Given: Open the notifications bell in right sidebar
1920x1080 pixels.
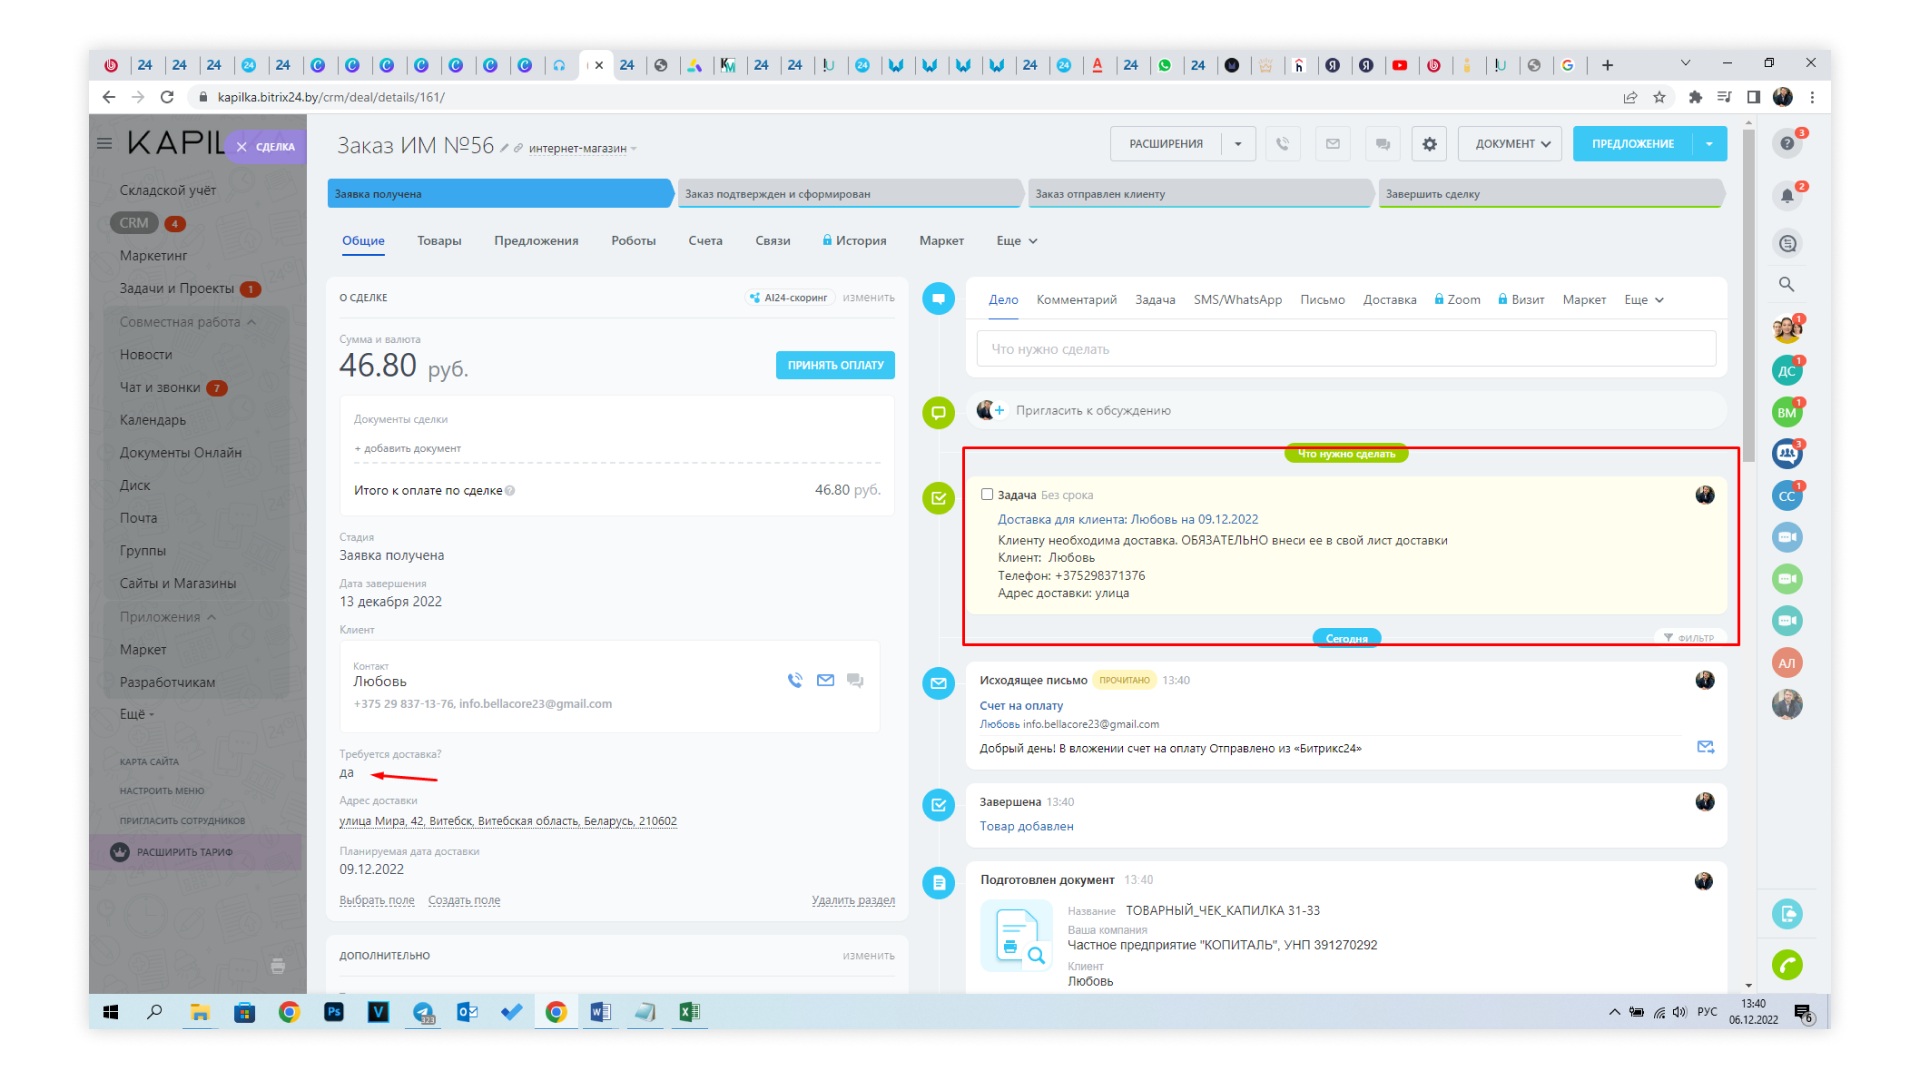Looking at the screenshot, I should pos(1787,195).
